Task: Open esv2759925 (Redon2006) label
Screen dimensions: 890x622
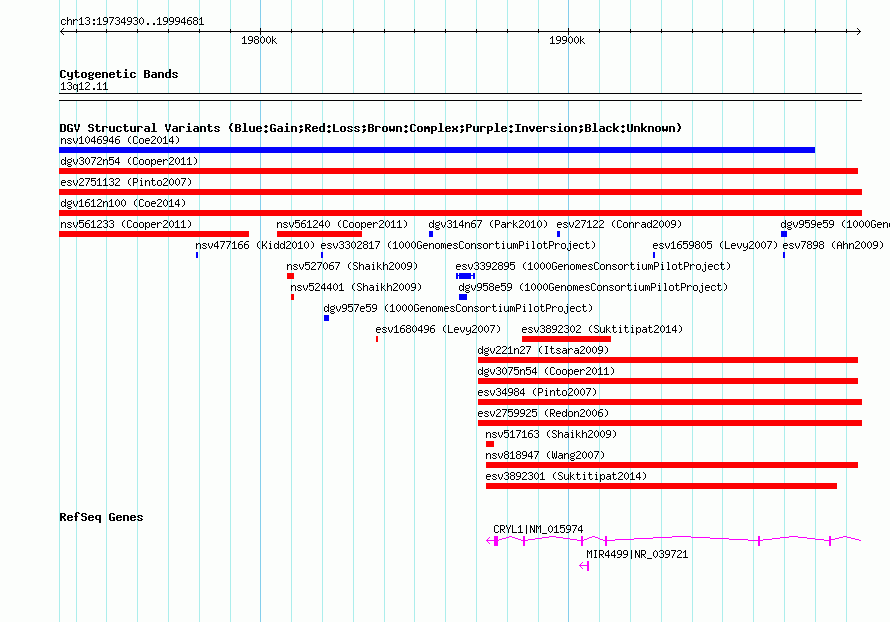Action: pos(543,413)
